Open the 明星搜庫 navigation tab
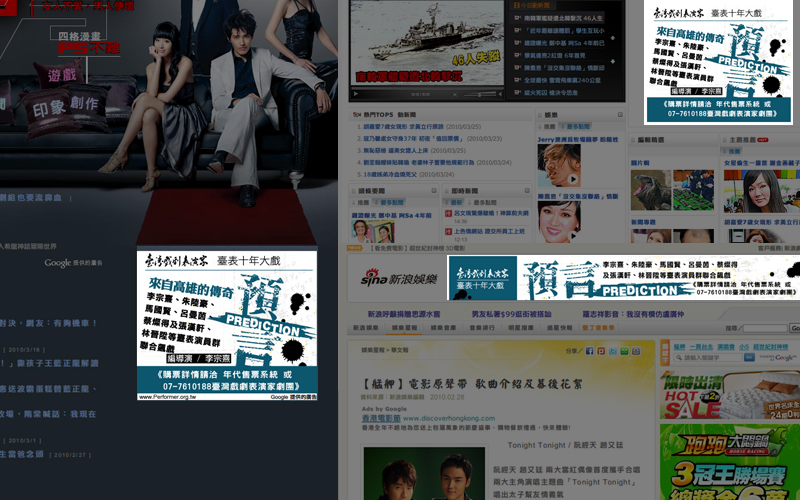The height and width of the screenshot is (500, 800). [521, 327]
